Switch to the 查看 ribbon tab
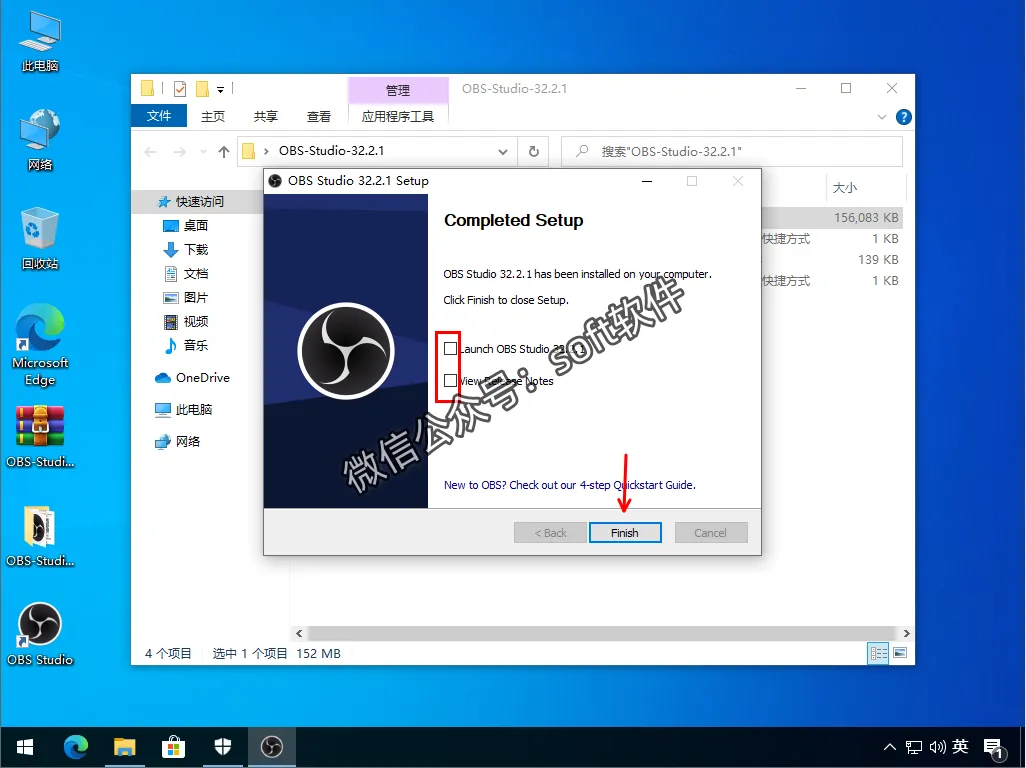1026x768 pixels. pyautogui.click(x=319, y=116)
